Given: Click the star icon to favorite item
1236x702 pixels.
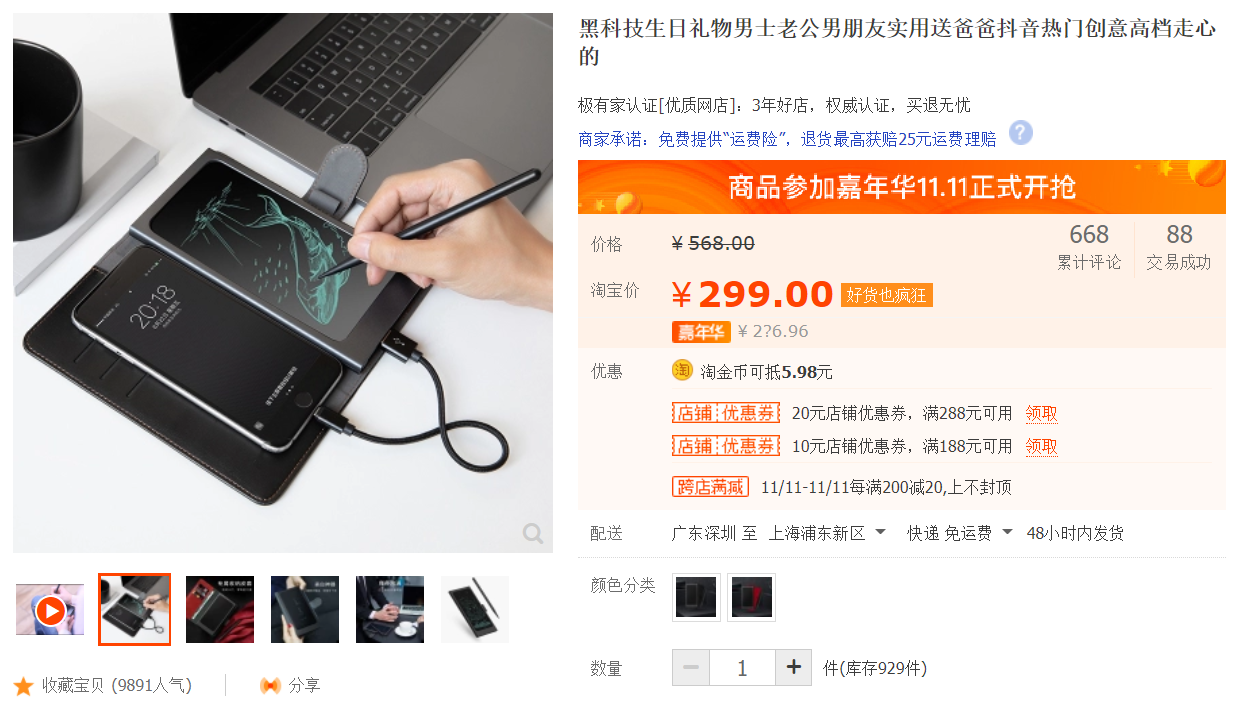Looking at the screenshot, I should [23, 686].
